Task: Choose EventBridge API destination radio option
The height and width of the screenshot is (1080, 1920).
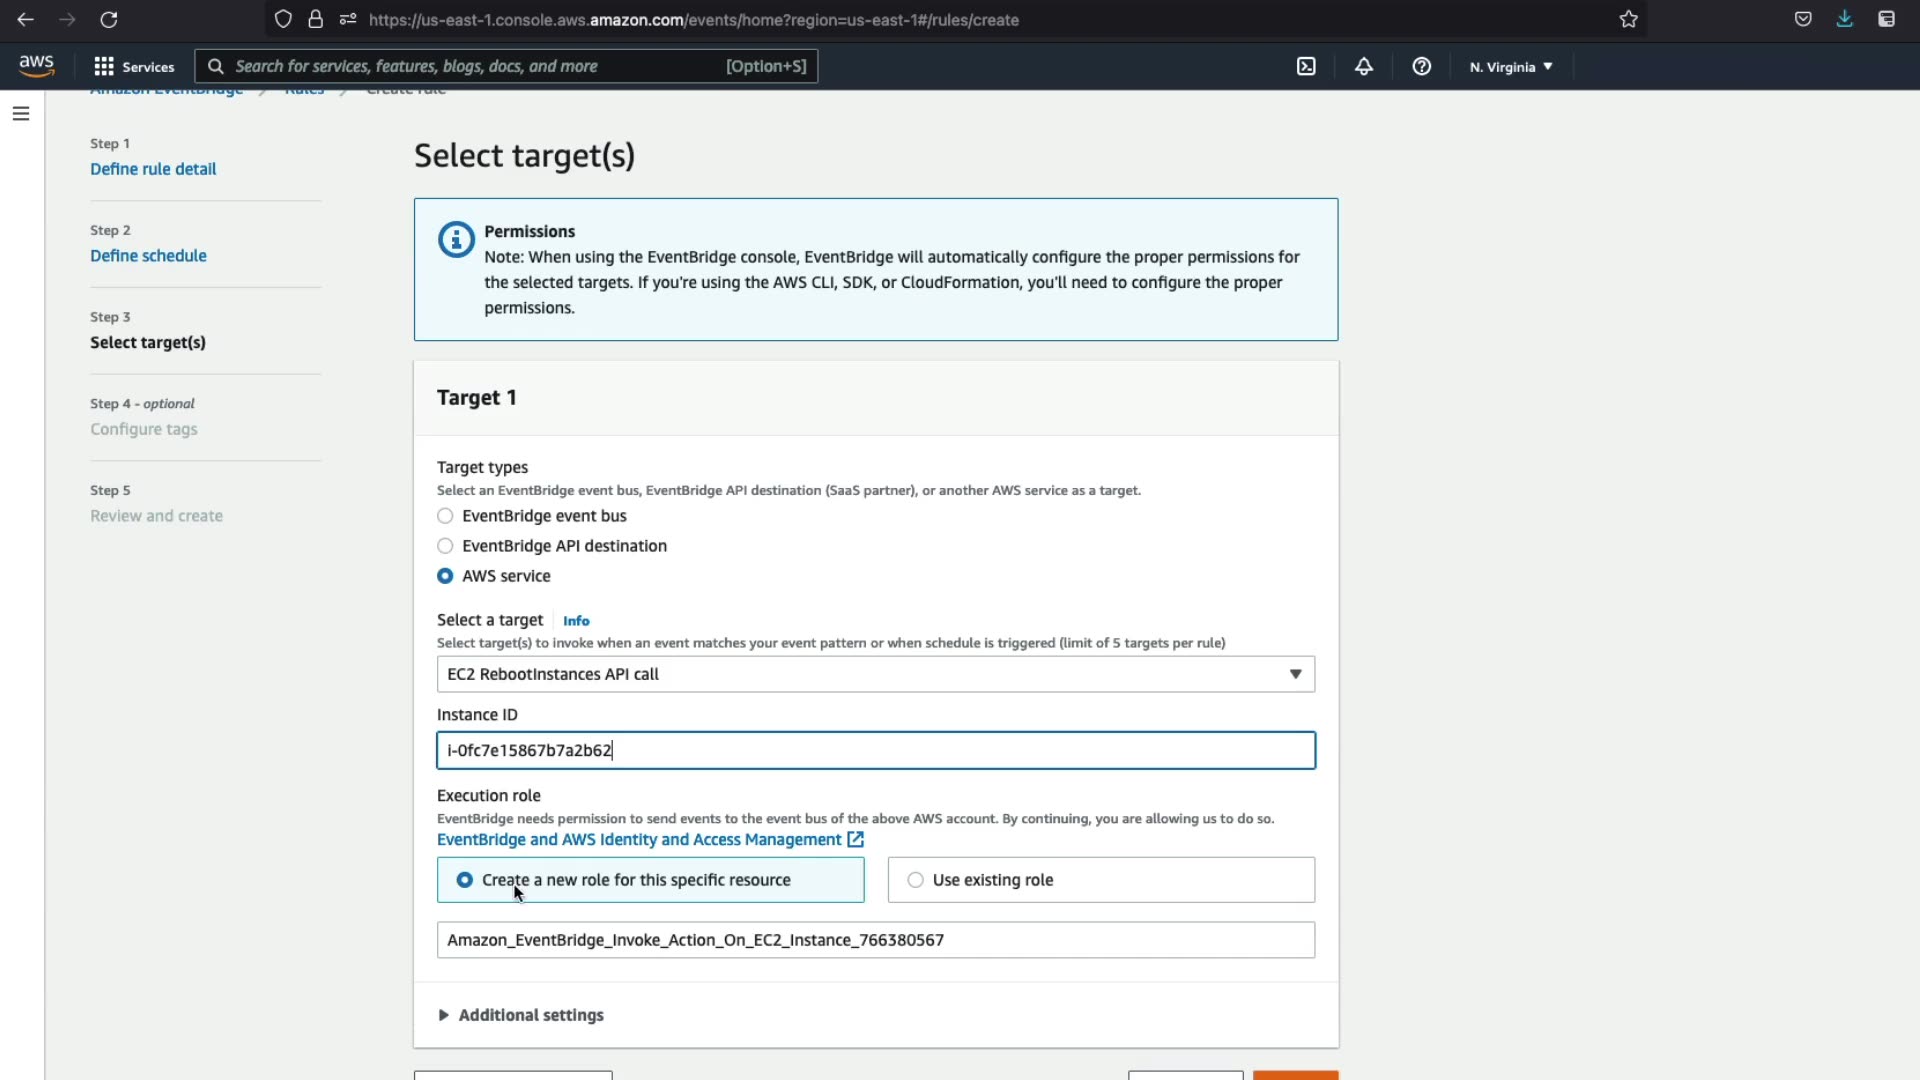Action: [x=445, y=546]
